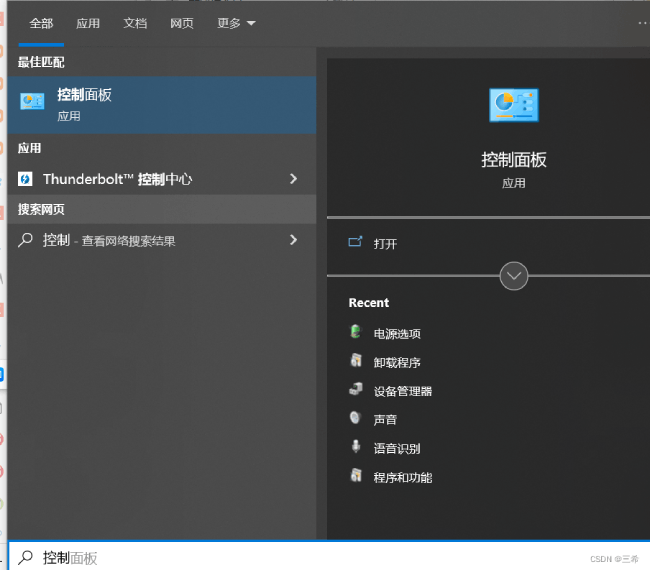Expand the 控制 web search arrow
The height and width of the screenshot is (570, 650).
293,240
